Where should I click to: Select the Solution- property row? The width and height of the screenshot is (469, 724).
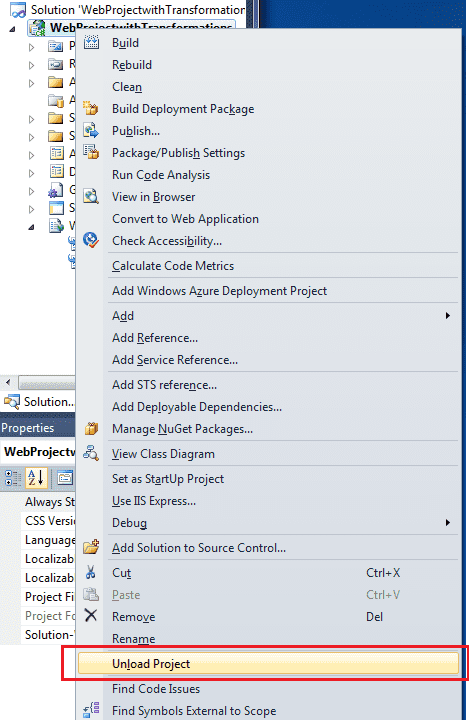pos(37,634)
